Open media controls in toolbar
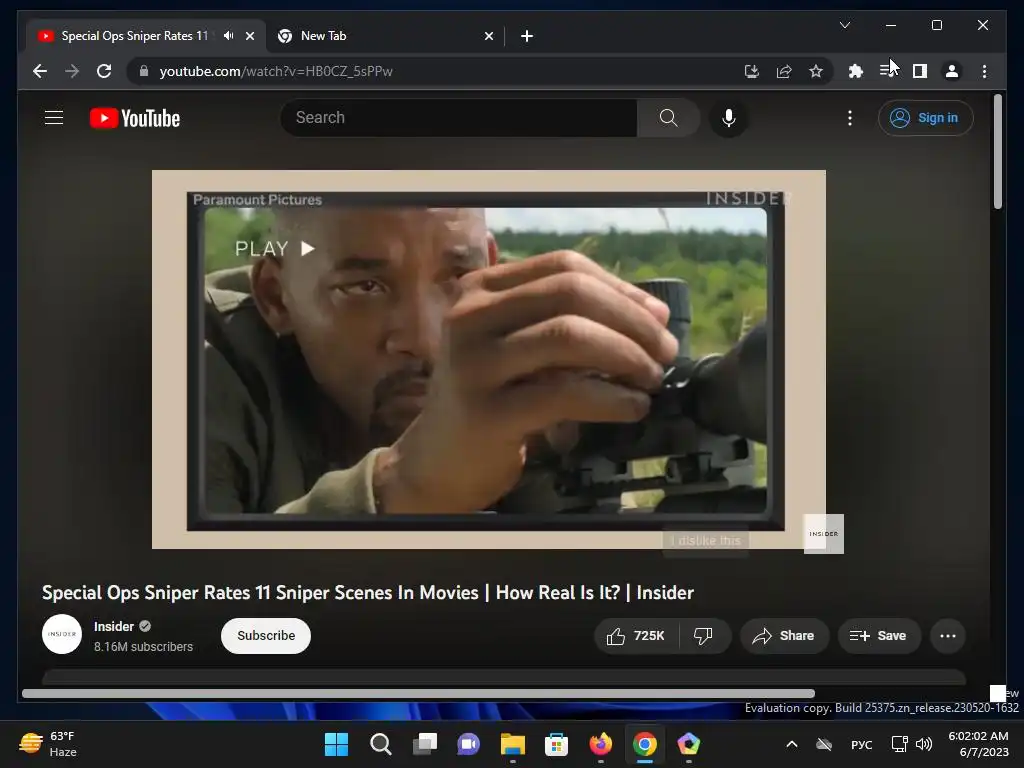 888,70
